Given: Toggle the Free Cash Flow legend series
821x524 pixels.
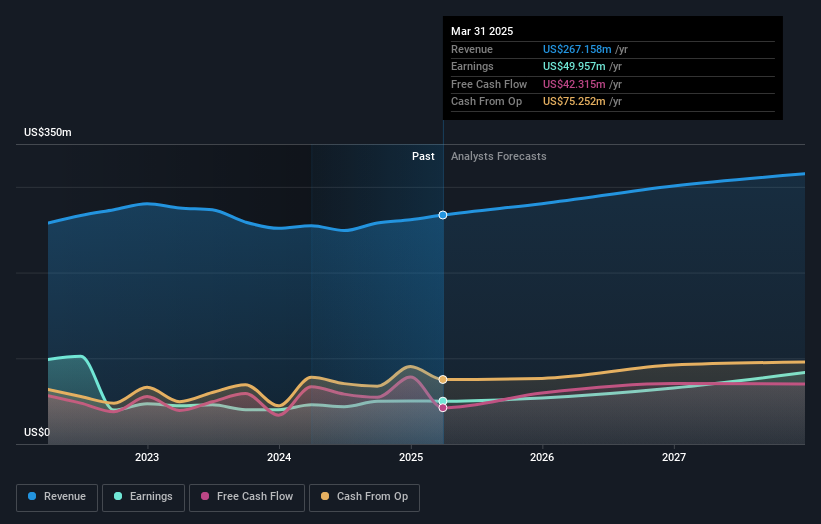Looking at the screenshot, I should tap(247, 497).
